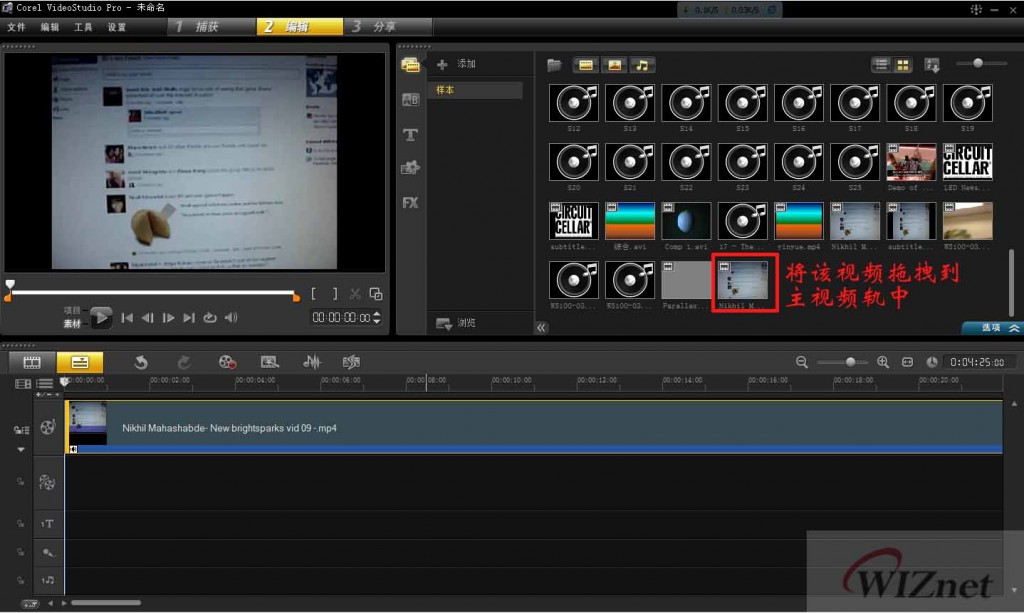
Task: Open the 工具 tools menu
Action: [x=83, y=27]
